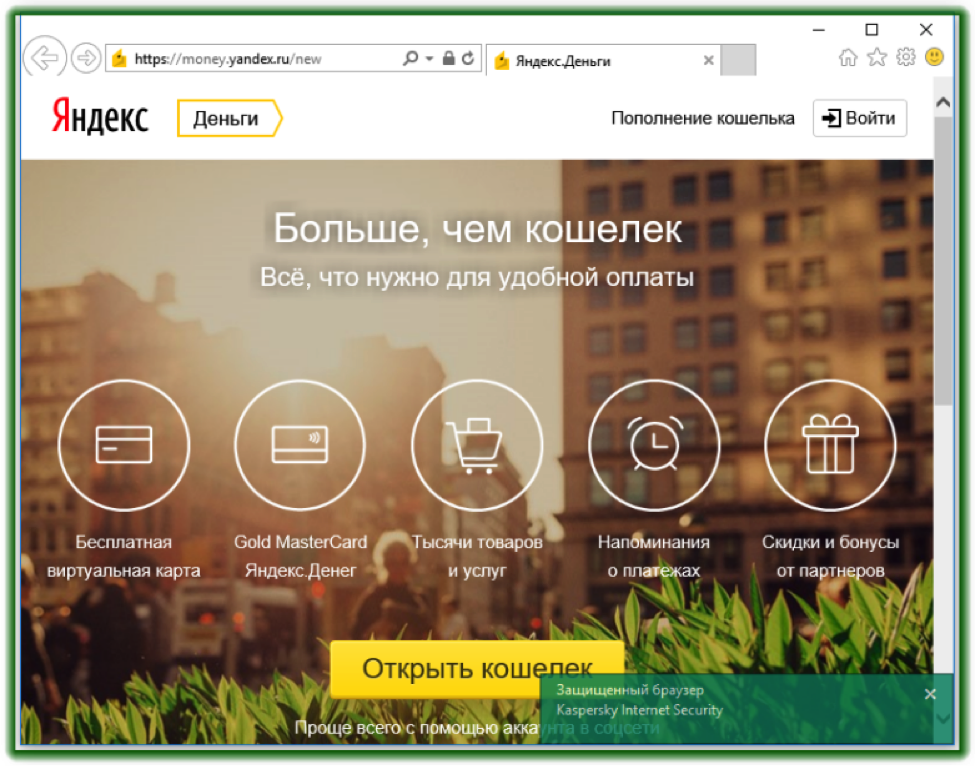
Task: Close the browser window
Action: pyautogui.click(x=926, y=30)
